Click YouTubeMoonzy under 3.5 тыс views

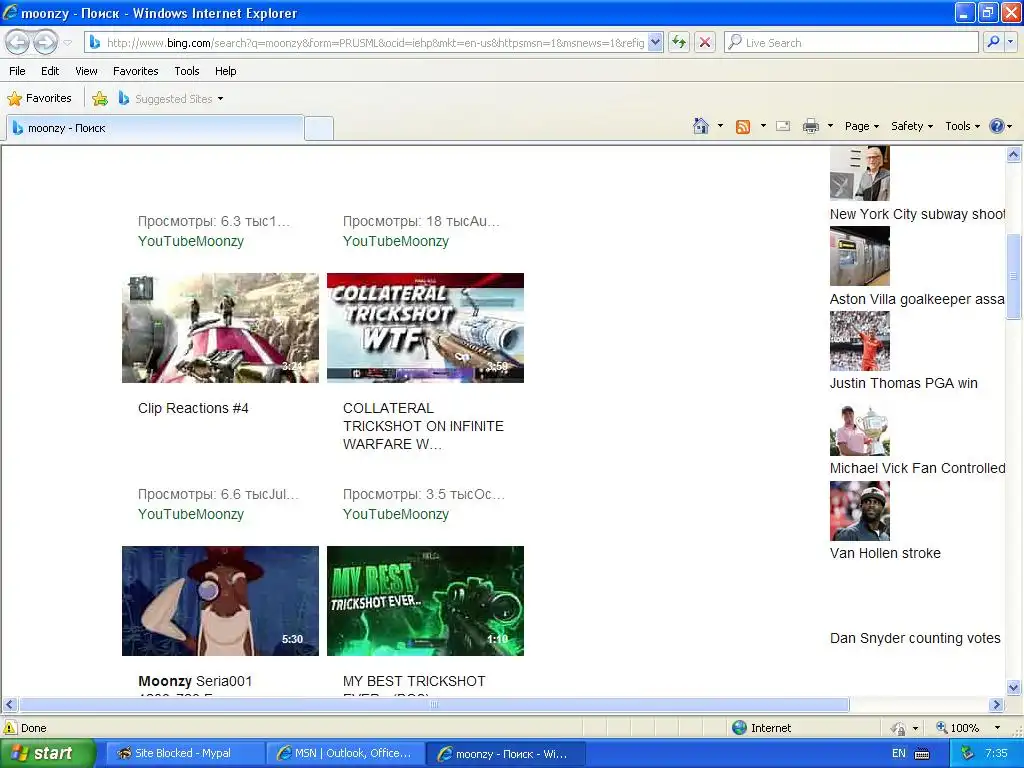(396, 514)
